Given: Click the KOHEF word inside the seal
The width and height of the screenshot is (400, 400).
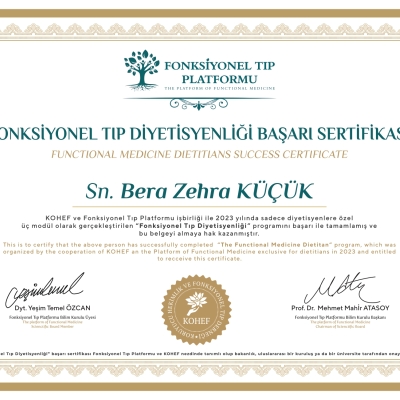Looking at the screenshot, I should (196, 321).
